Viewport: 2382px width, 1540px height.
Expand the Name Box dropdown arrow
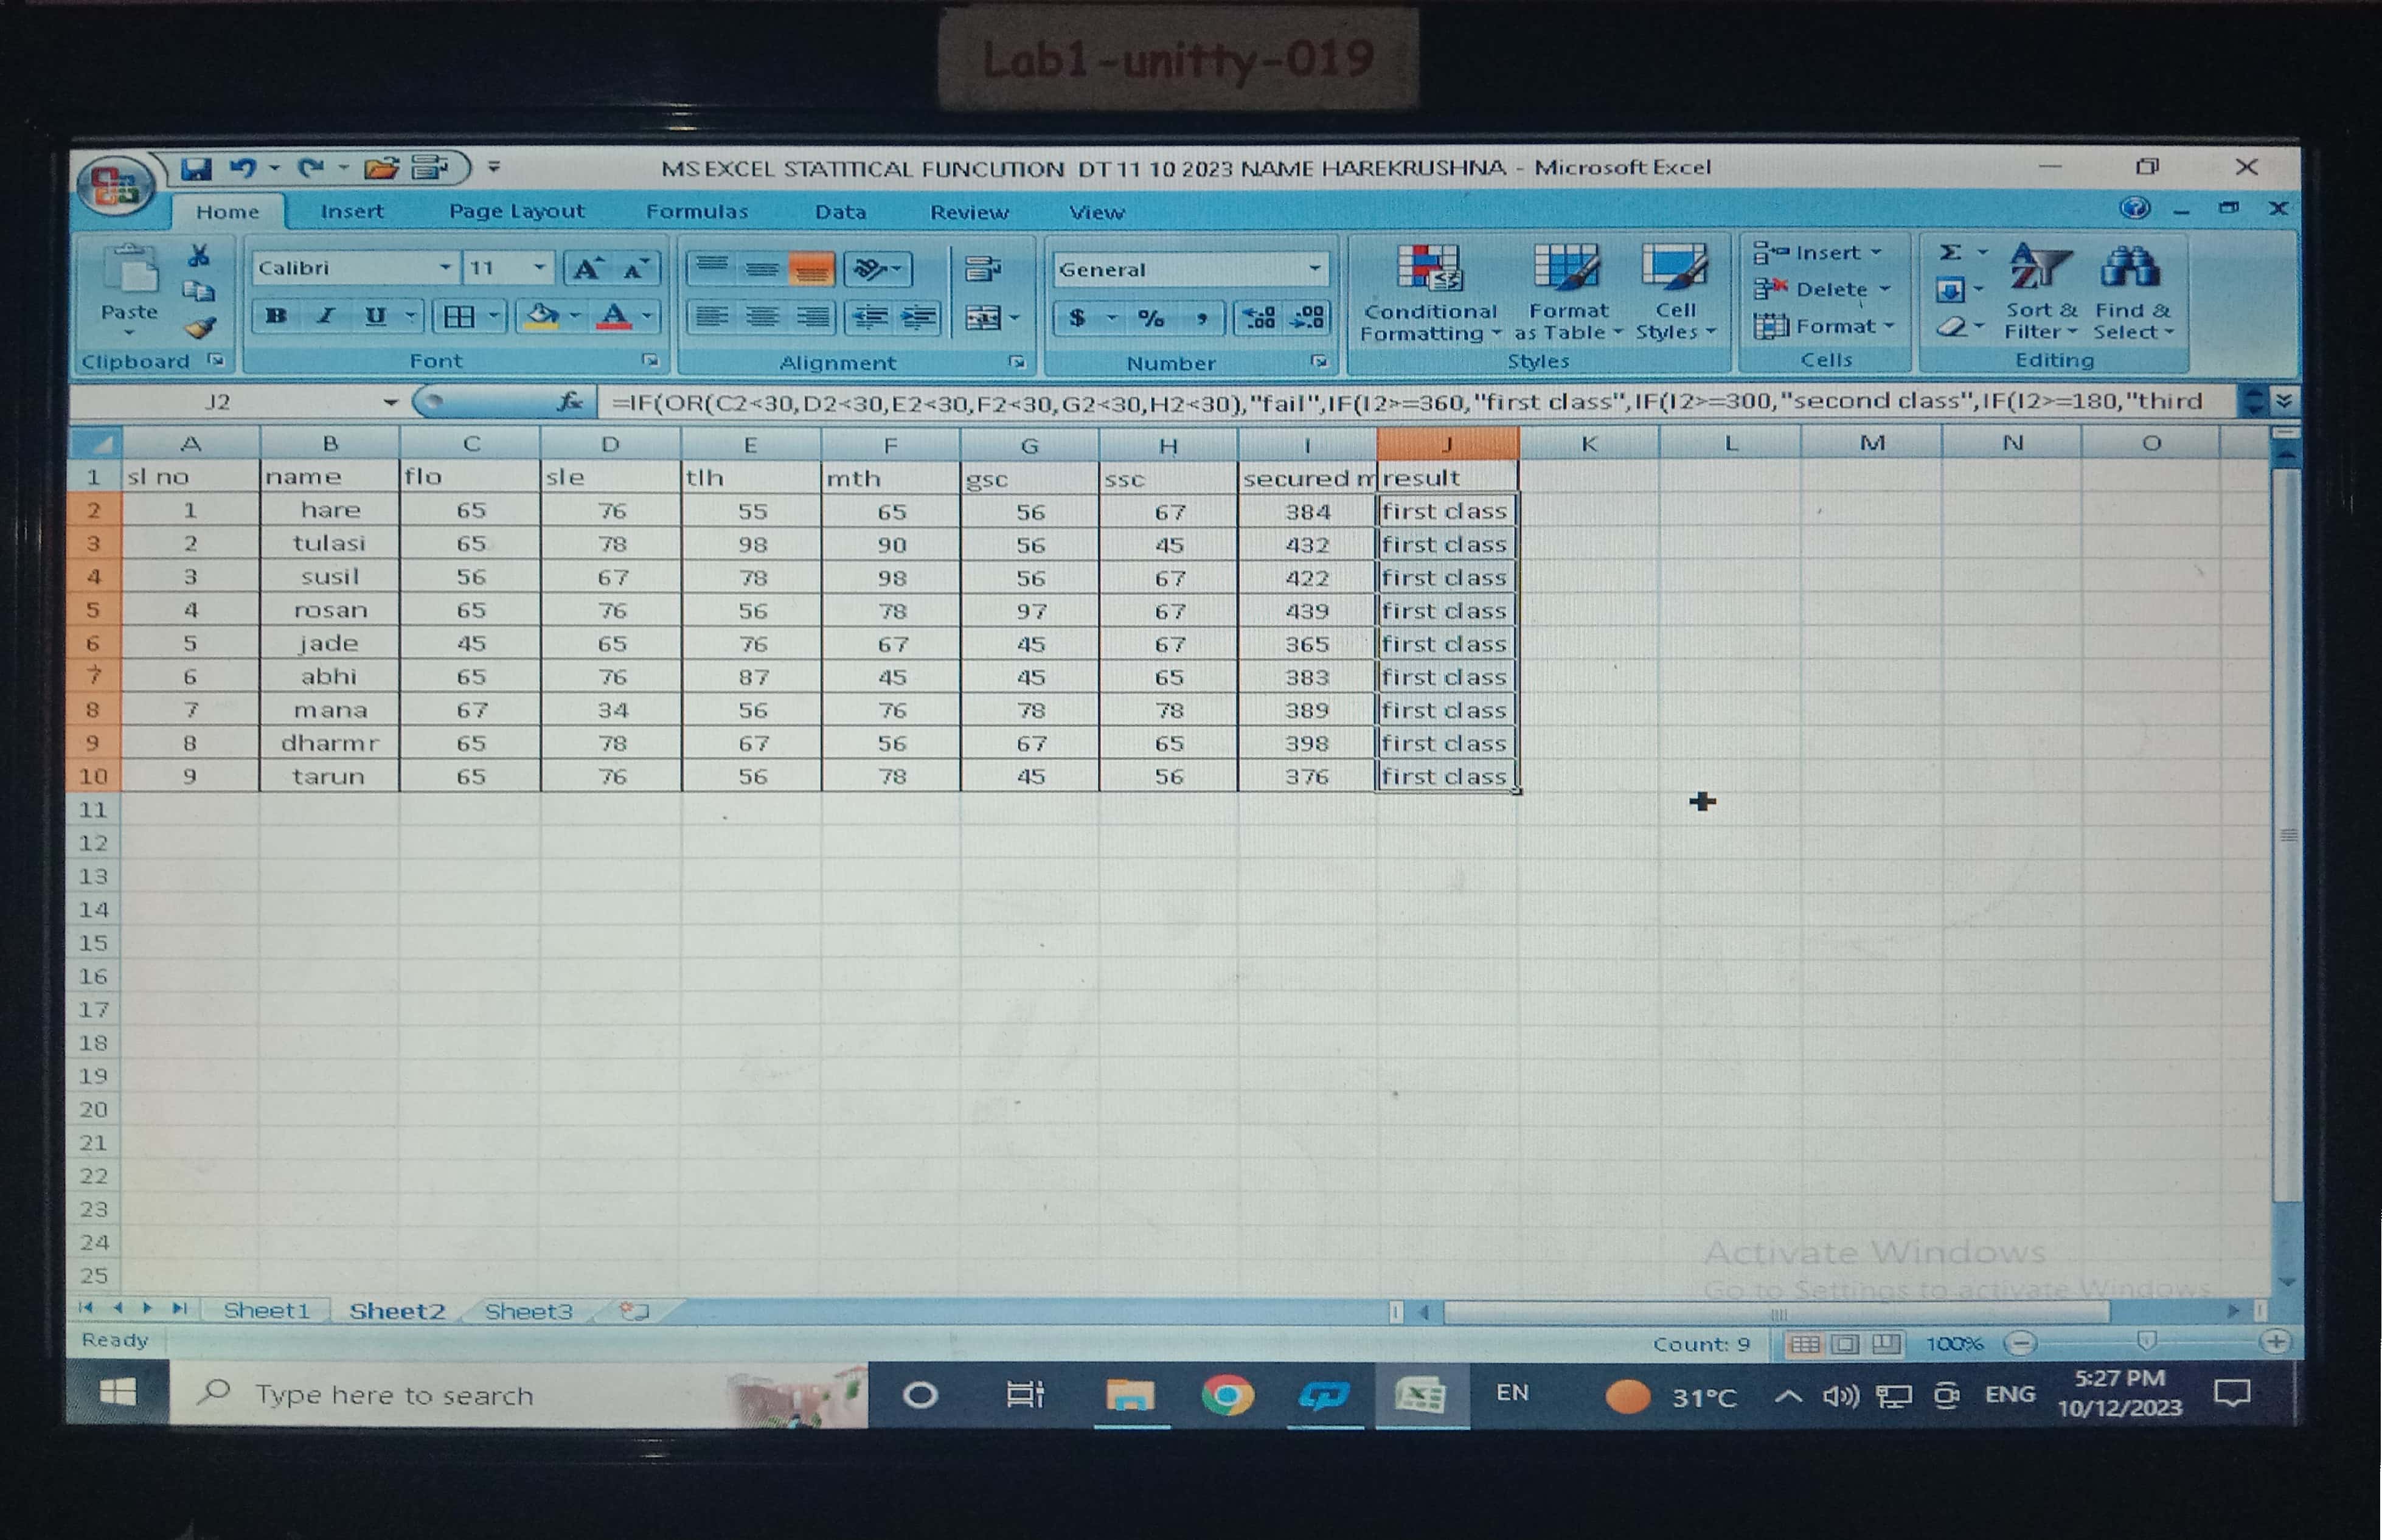point(390,402)
